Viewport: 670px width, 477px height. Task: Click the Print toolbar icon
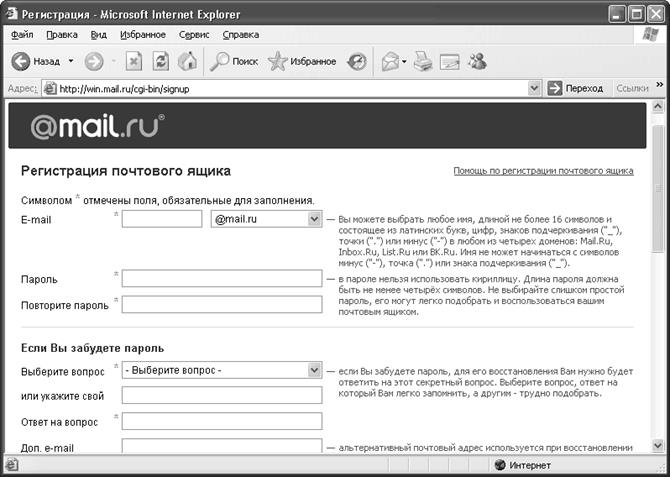pos(423,62)
